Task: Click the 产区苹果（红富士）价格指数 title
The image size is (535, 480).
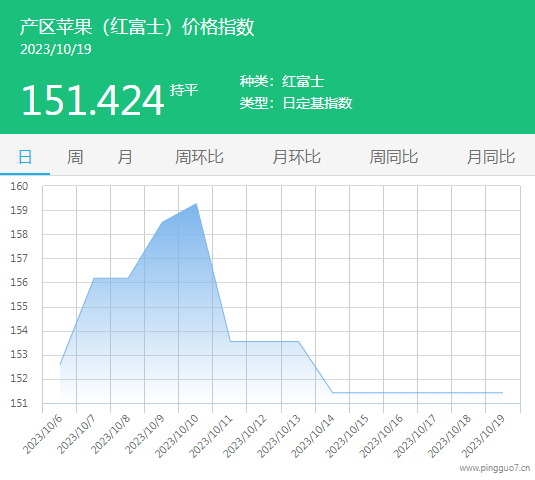Action: tap(137, 27)
